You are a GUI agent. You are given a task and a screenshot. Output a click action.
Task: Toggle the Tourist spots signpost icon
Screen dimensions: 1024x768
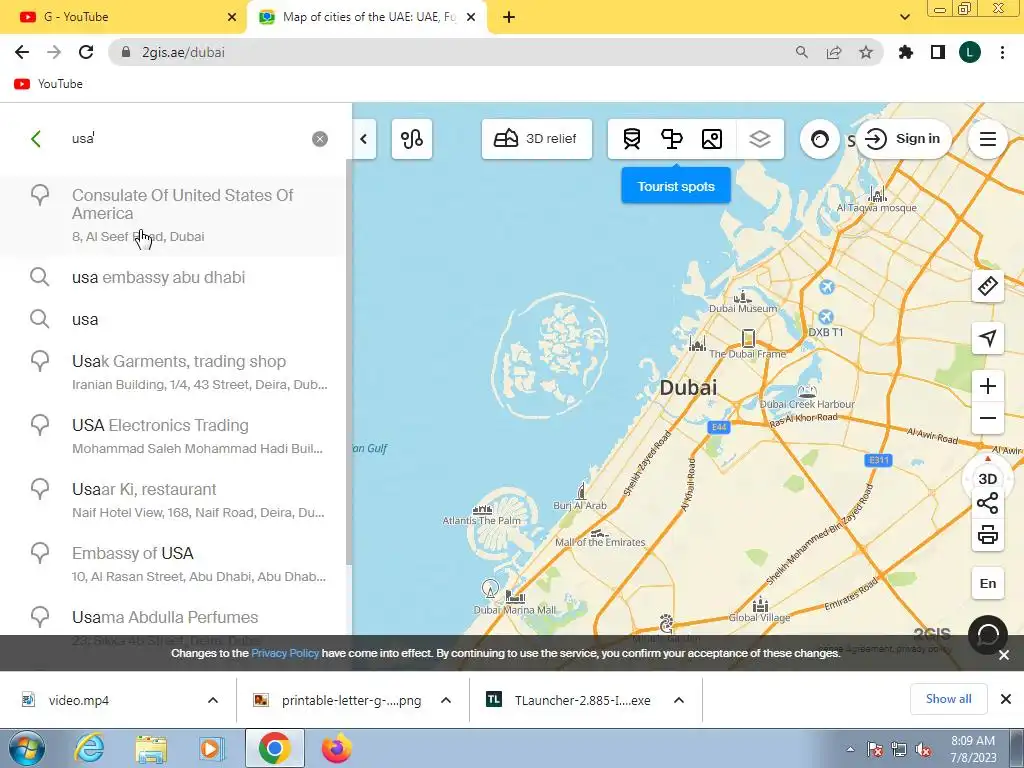(672, 138)
